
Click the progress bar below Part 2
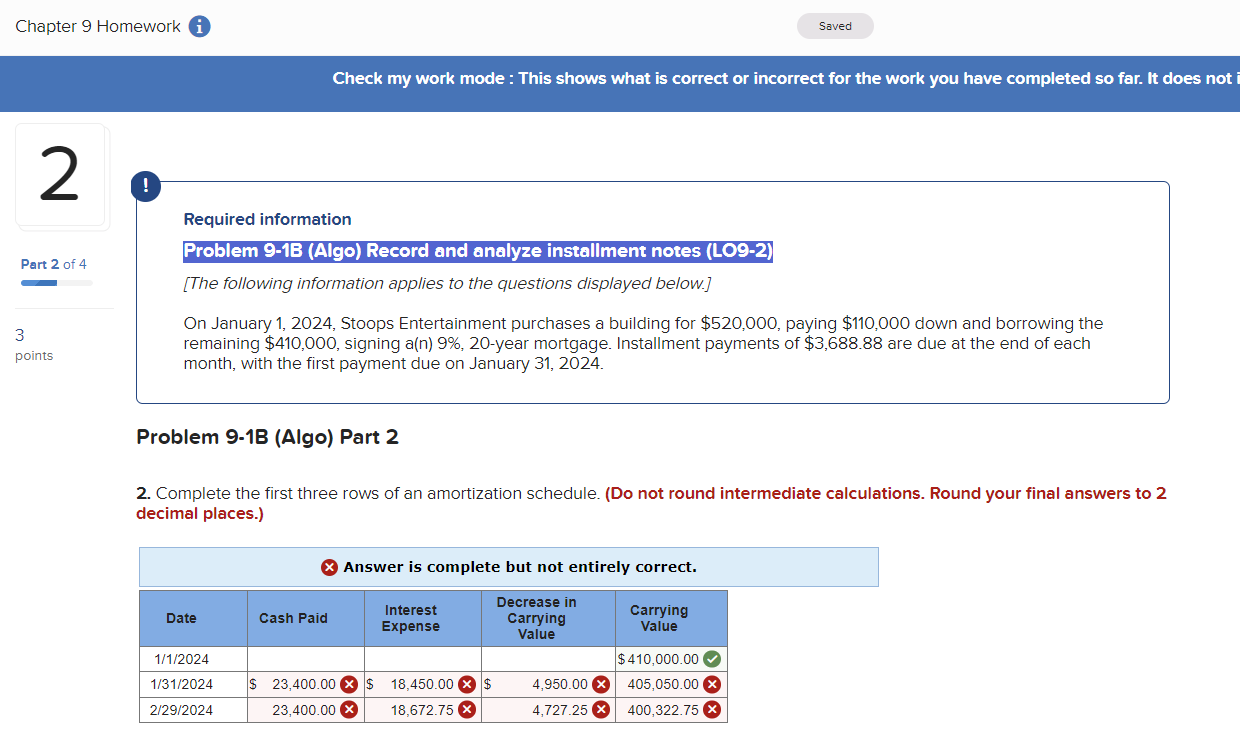click(x=57, y=283)
